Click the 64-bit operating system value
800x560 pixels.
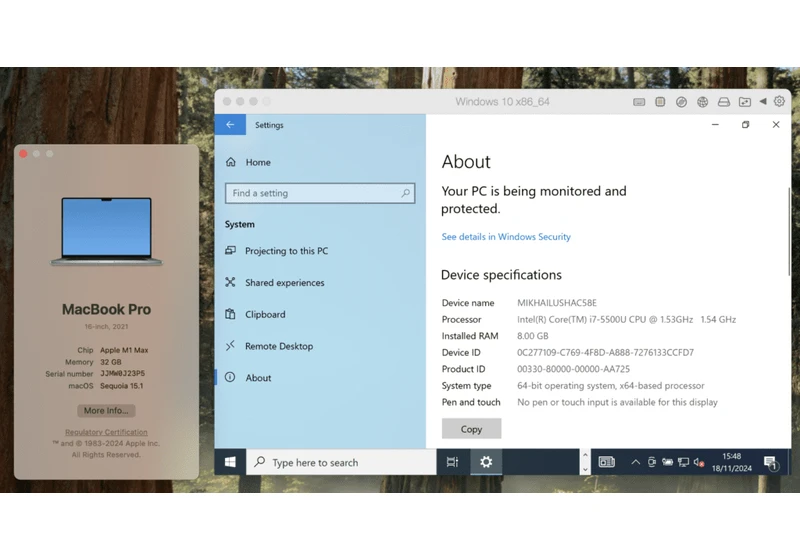click(x=611, y=386)
